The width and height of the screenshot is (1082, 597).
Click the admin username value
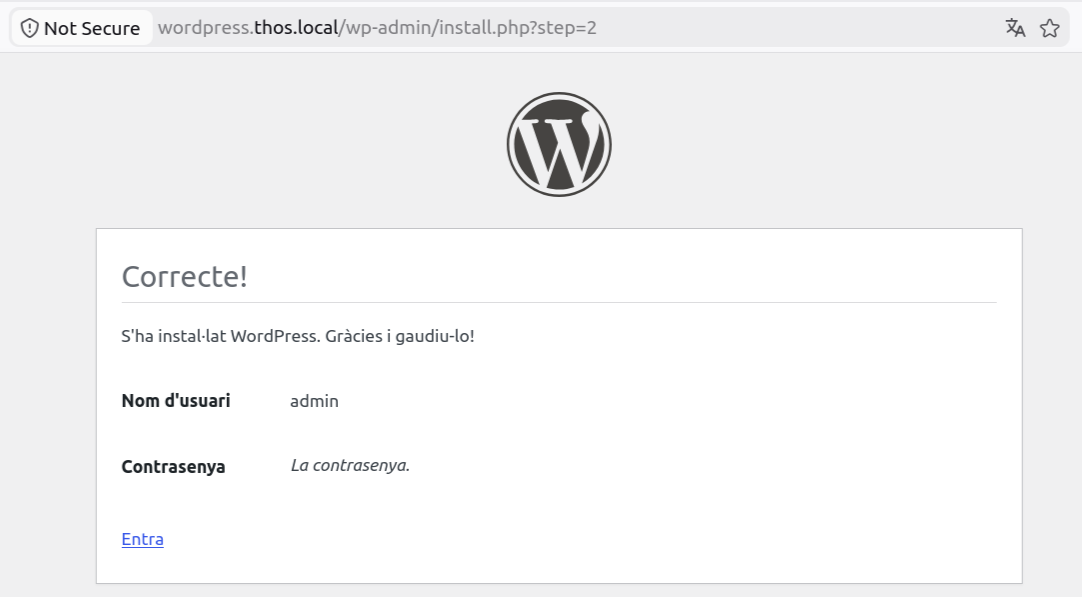tap(314, 401)
